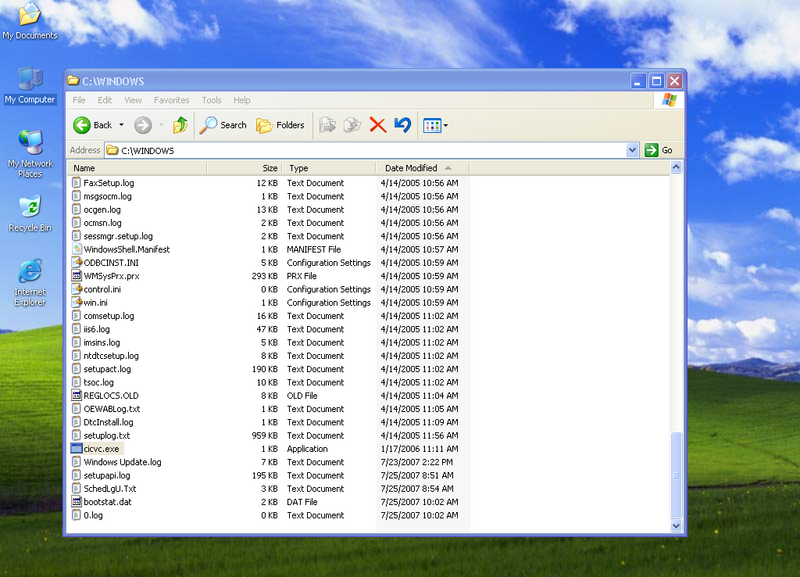The height and width of the screenshot is (577, 800).
Task: Sort files by the Size column
Action: [x=244, y=168]
